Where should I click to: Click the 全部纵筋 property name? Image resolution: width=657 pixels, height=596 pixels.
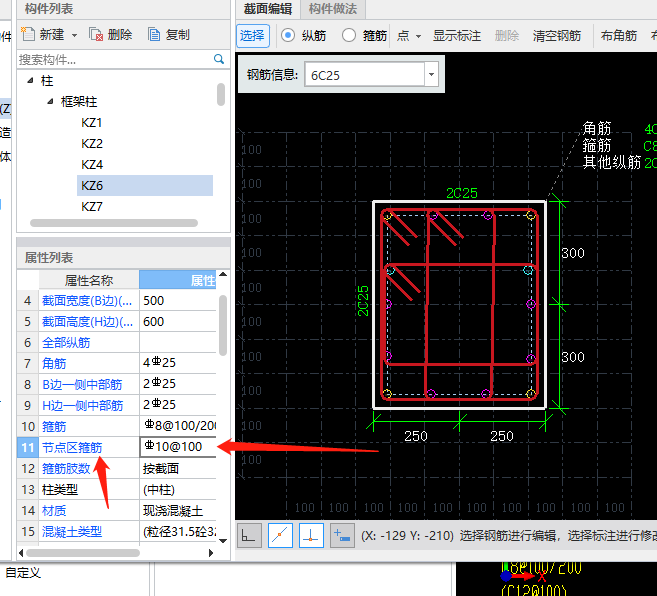click(x=66, y=342)
